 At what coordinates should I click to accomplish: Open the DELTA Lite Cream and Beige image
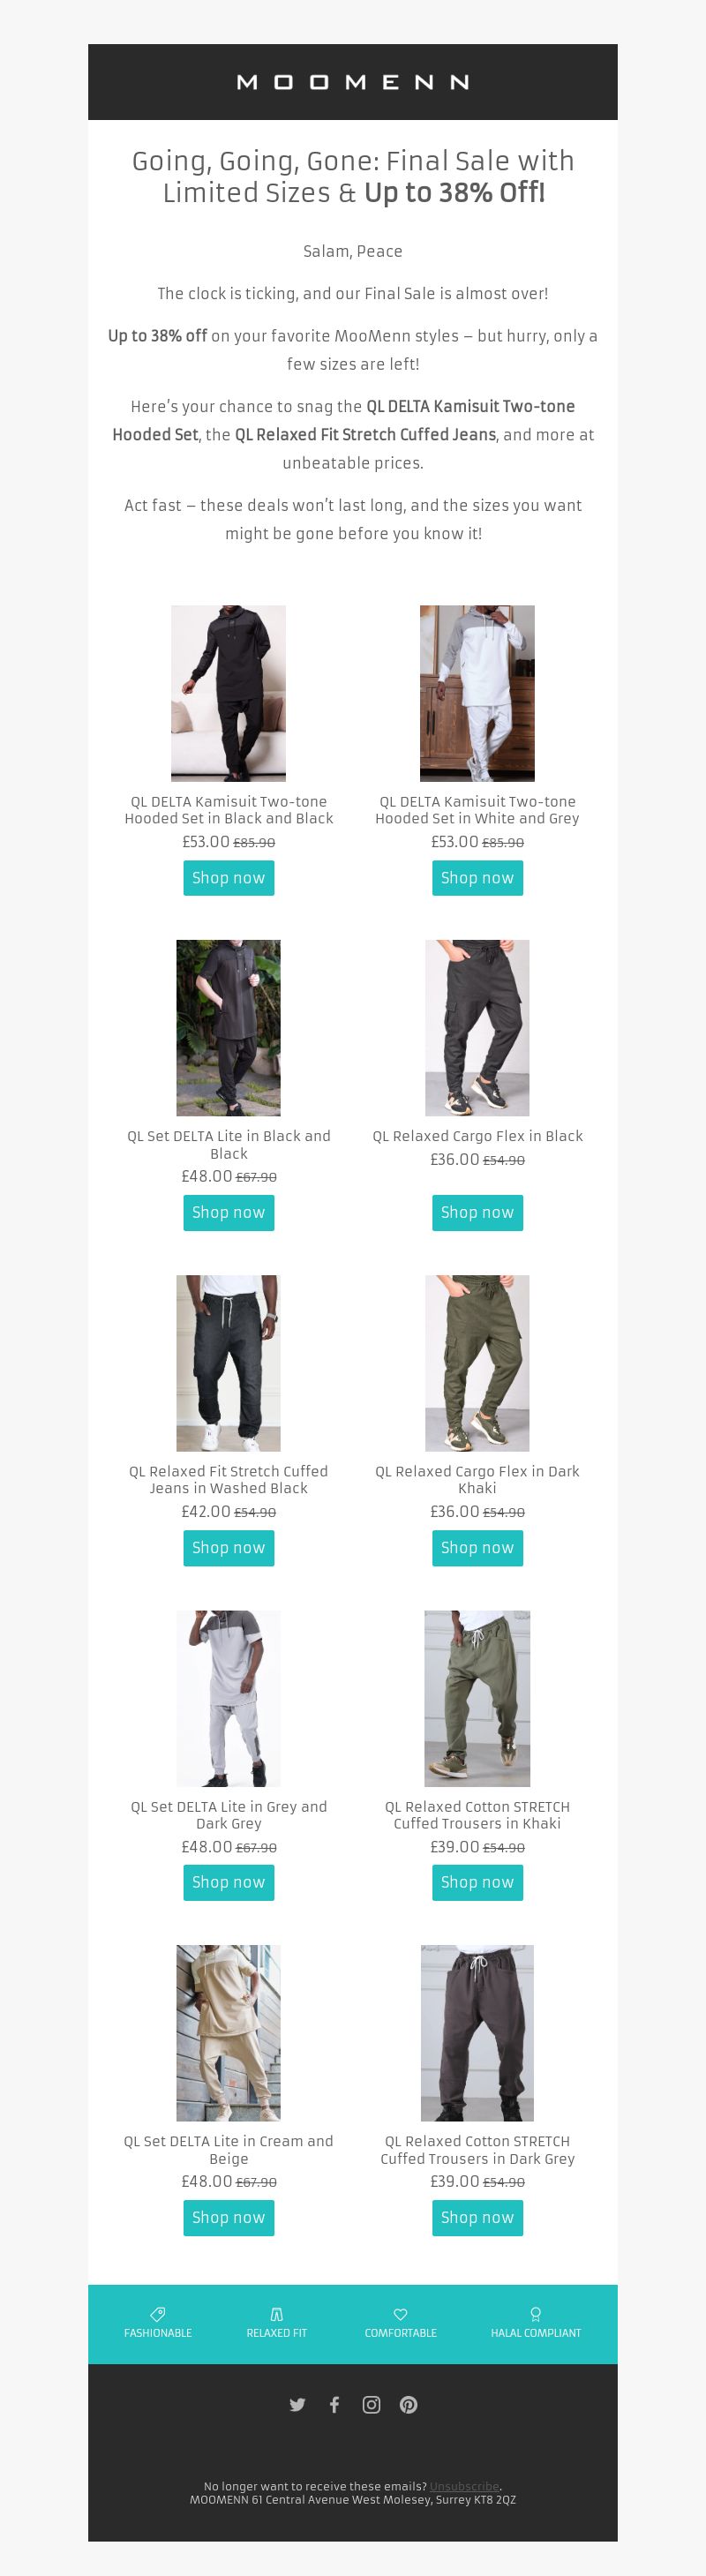click(228, 2033)
